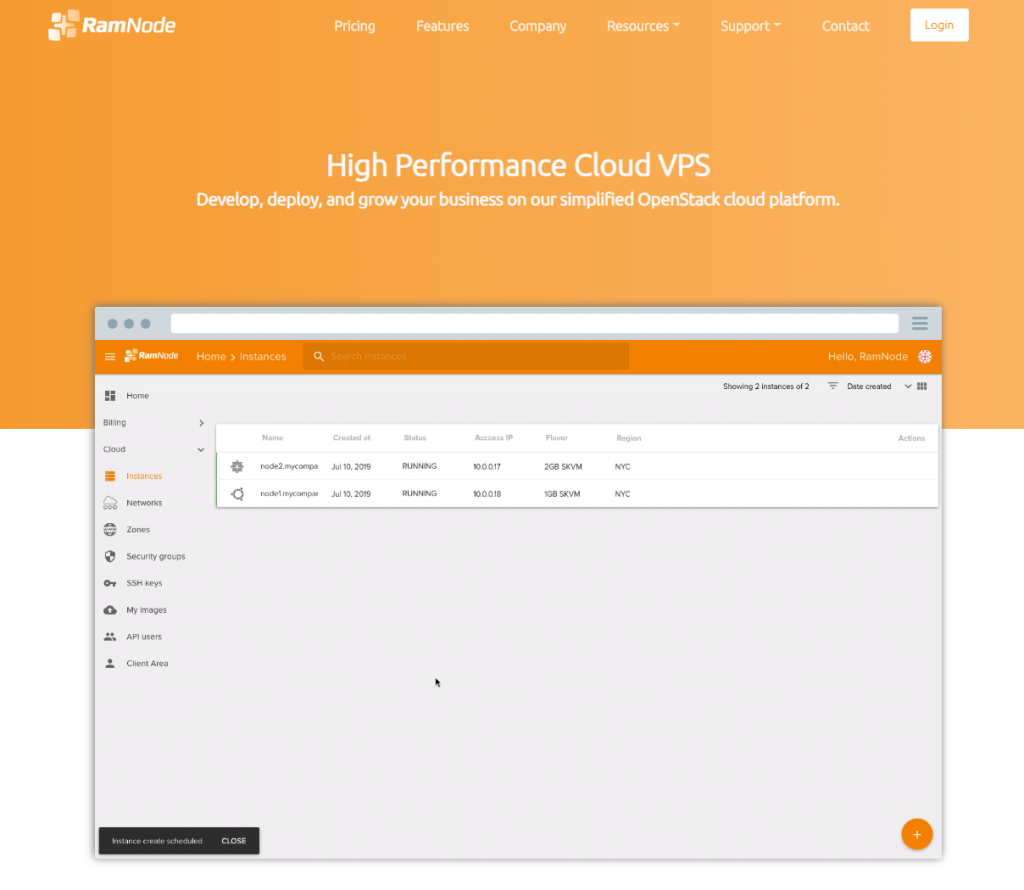Click the Home dashboard grid icon

click(x=110, y=396)
